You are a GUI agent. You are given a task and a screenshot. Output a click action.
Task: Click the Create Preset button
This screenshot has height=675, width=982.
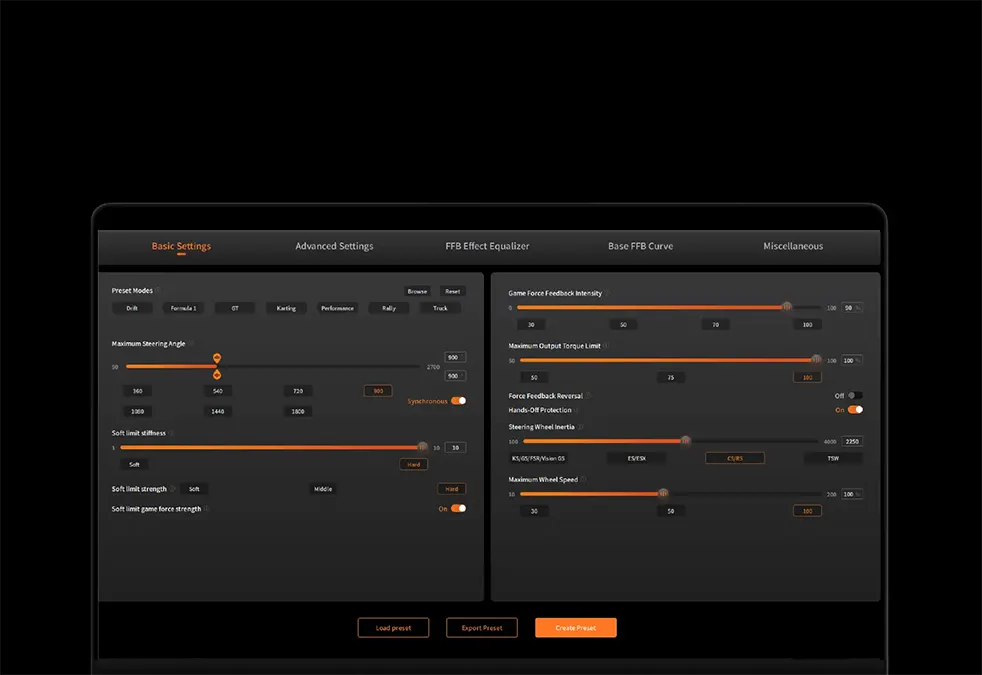pyautogui.click(x=575, y=628)
